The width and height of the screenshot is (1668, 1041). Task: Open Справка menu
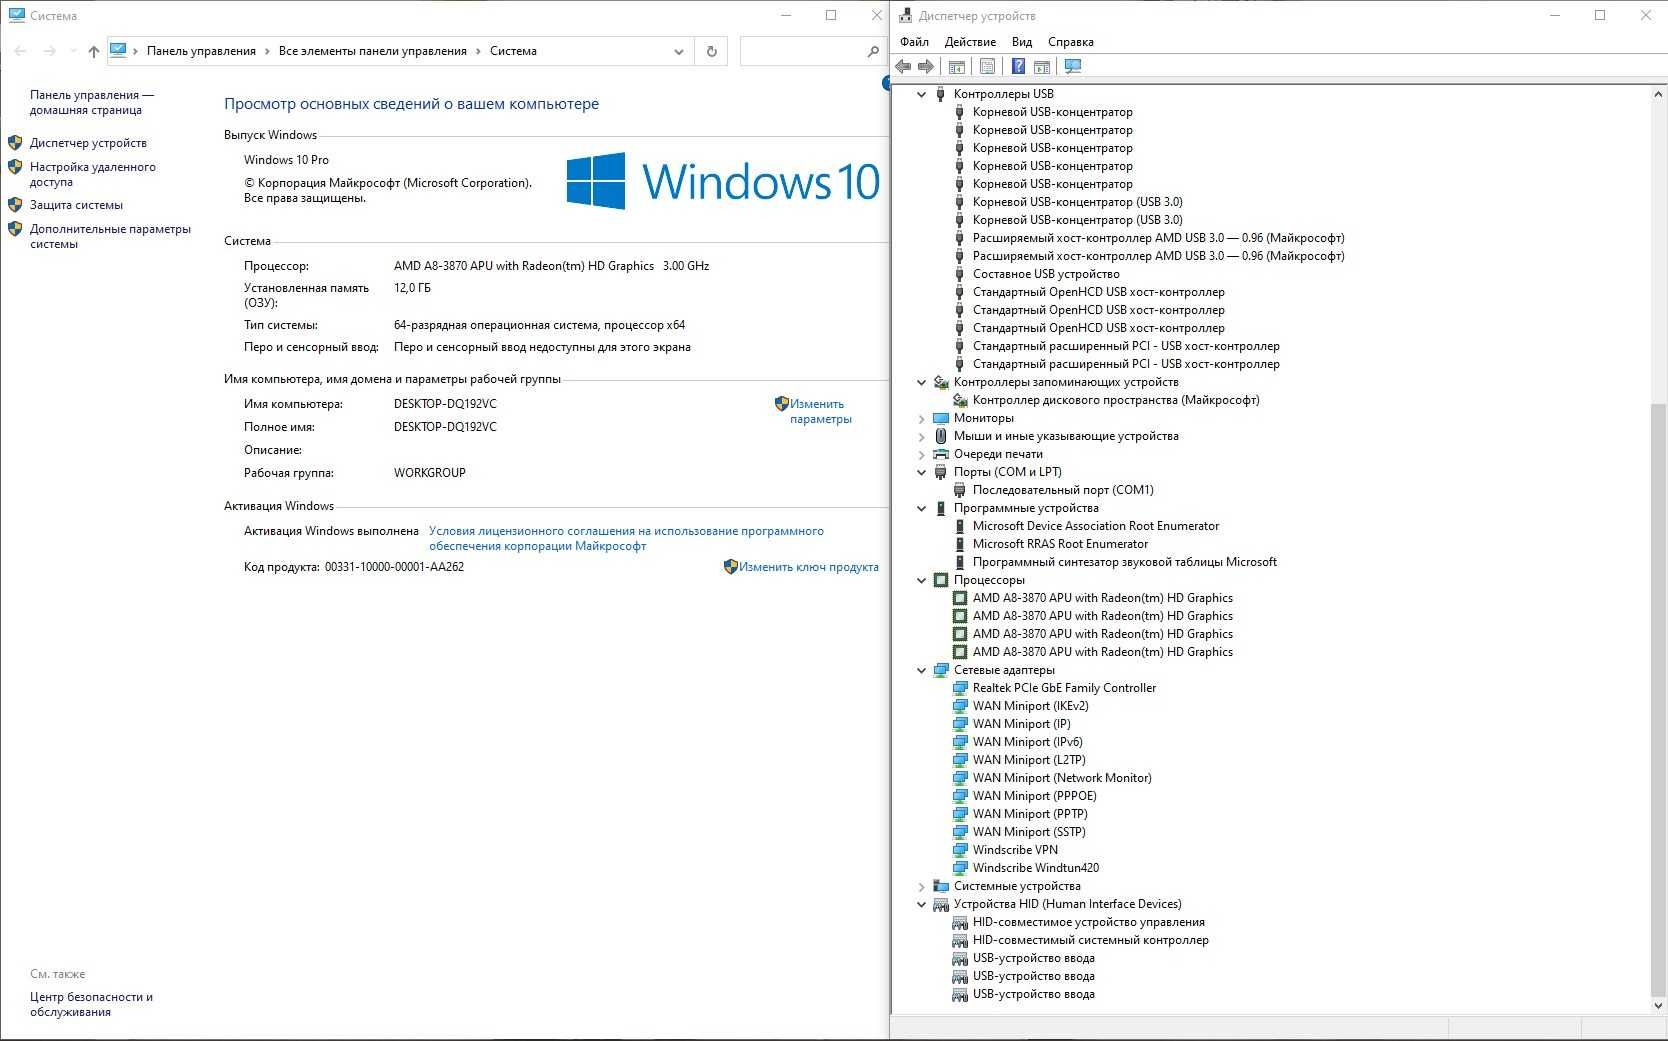click(1070, 42)
